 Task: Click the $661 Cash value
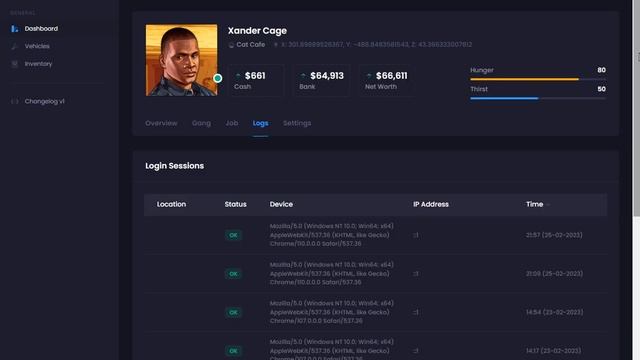pos(255,76)
